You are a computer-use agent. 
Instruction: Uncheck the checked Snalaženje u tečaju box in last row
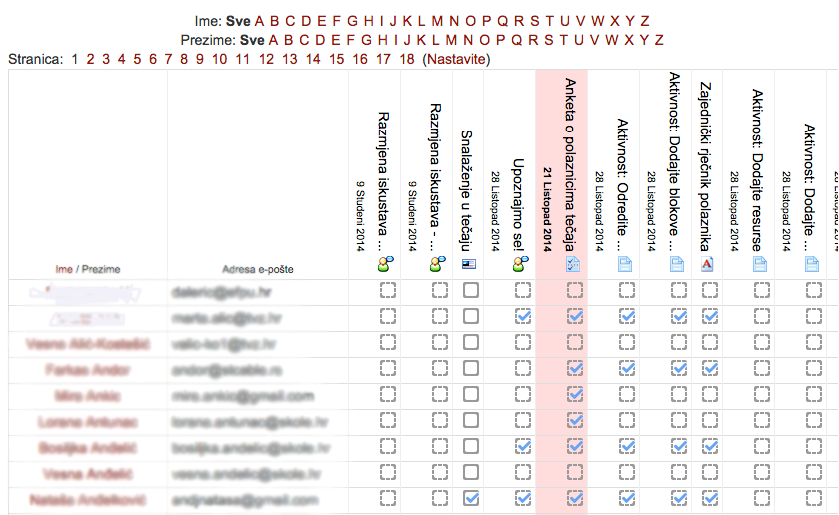(471, 498)
